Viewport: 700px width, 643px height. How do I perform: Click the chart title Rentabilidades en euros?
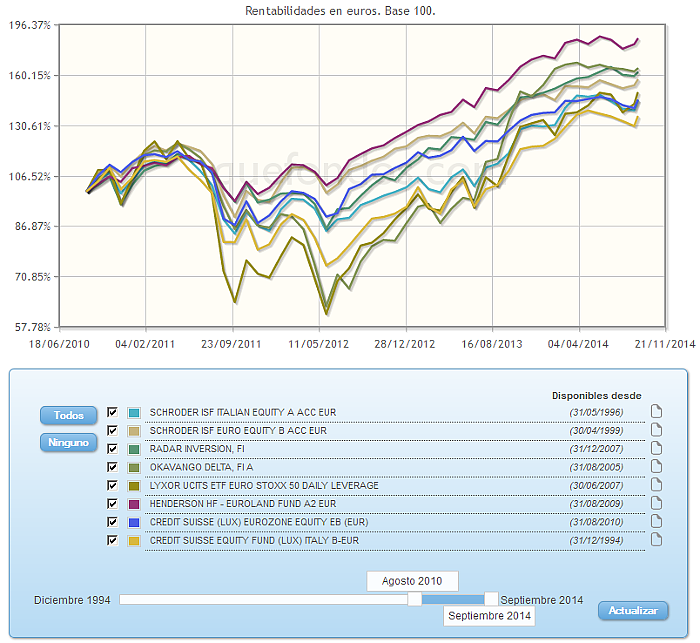pos(340,11)
